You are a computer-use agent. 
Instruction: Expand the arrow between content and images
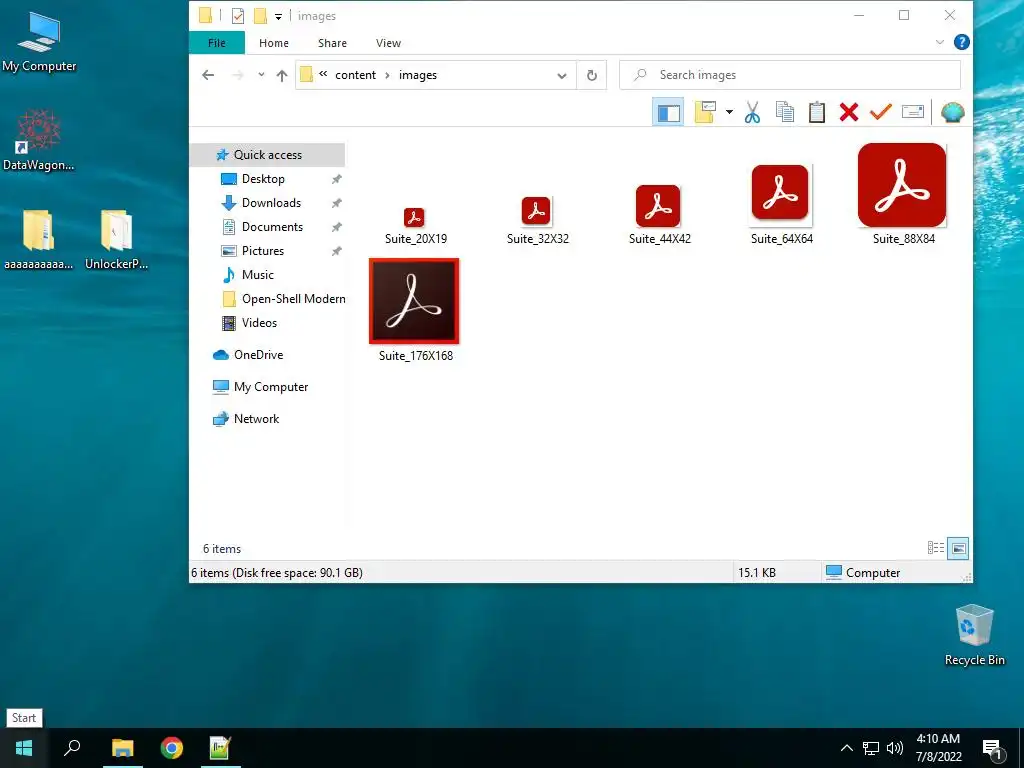[387, 75]
